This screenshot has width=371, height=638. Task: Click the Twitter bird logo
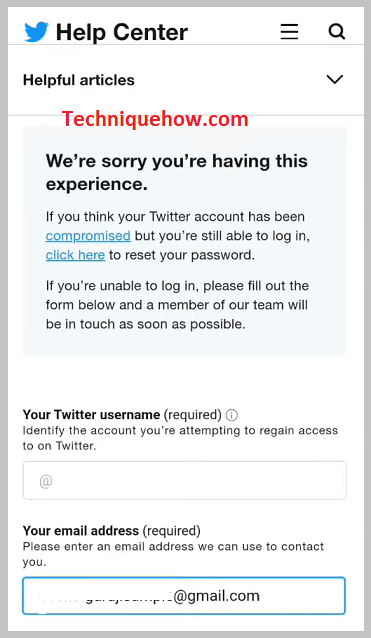[36, 32]
